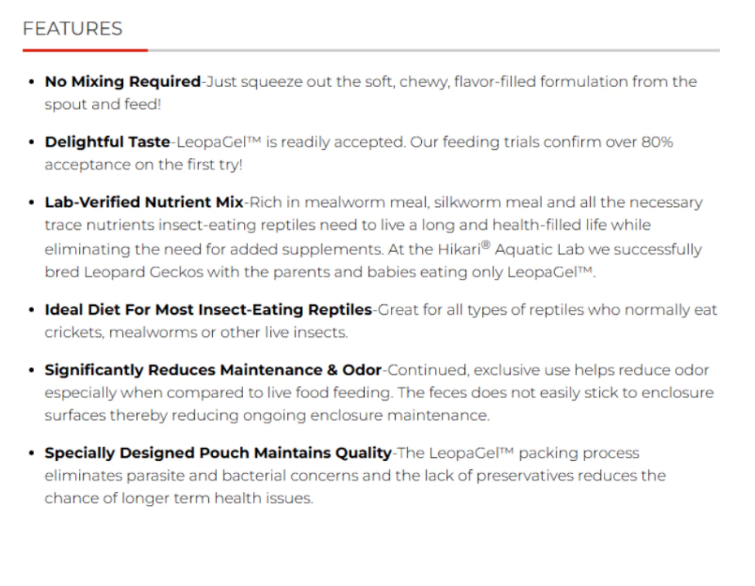Click the bullet point before "No Mixing Required"
The height and width of the screenshot is (586, 755).
[x=33, y=82]
